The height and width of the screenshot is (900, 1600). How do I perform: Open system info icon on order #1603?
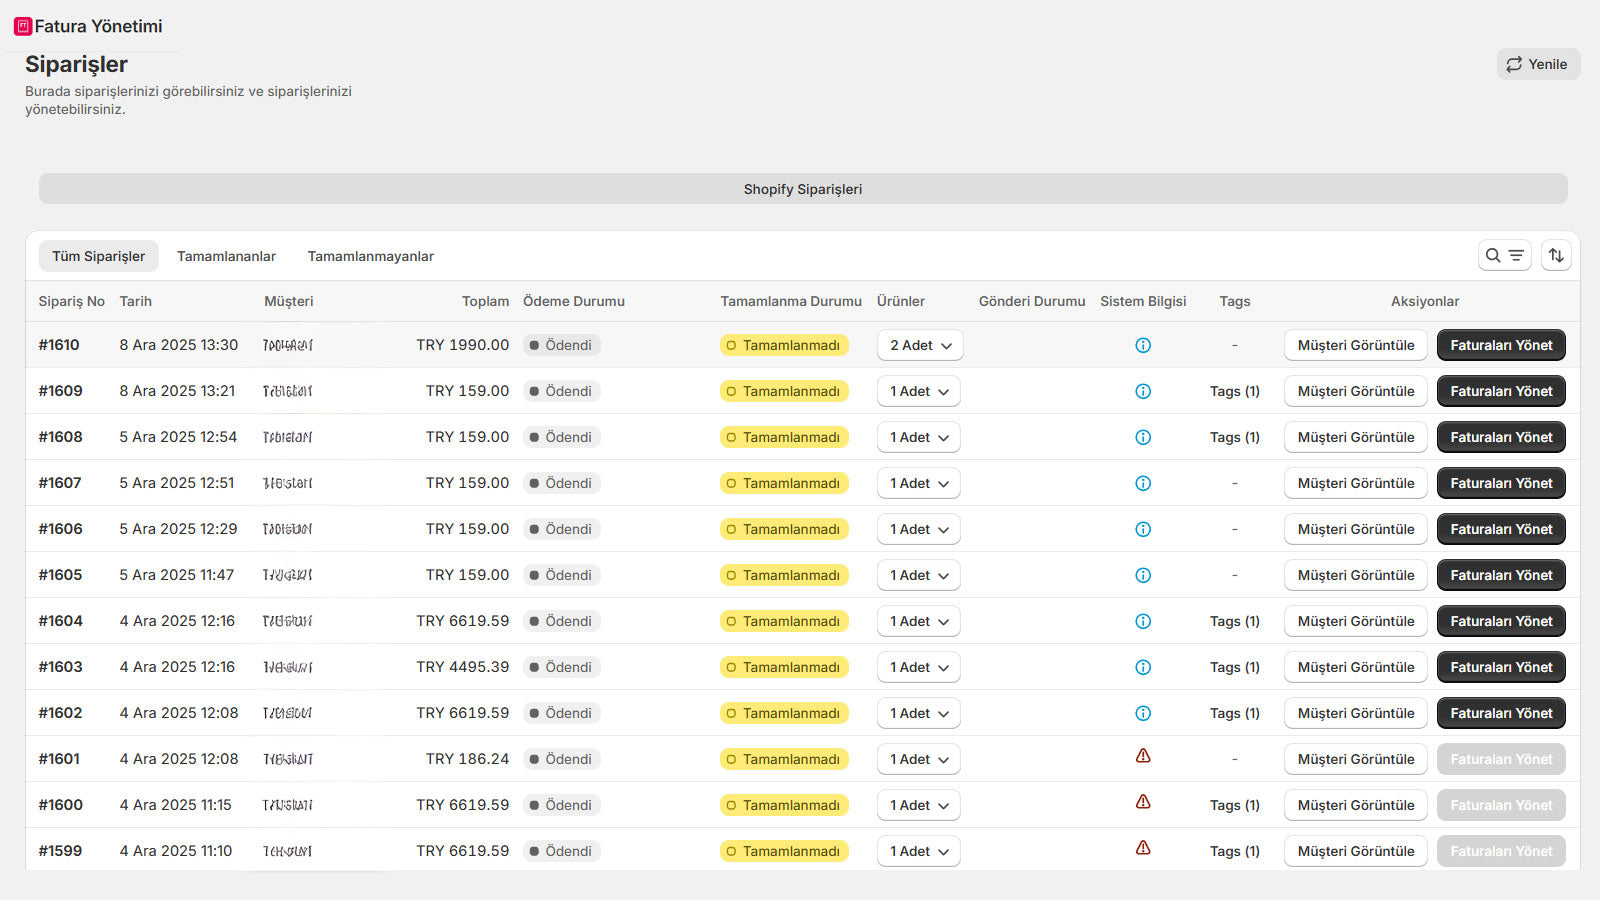coord(1143,667)
